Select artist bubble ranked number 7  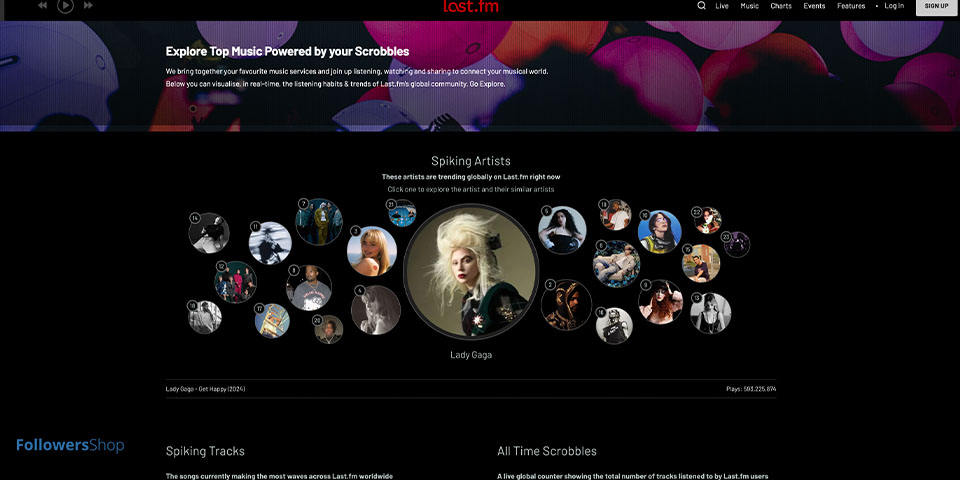[x=319, y=222]
